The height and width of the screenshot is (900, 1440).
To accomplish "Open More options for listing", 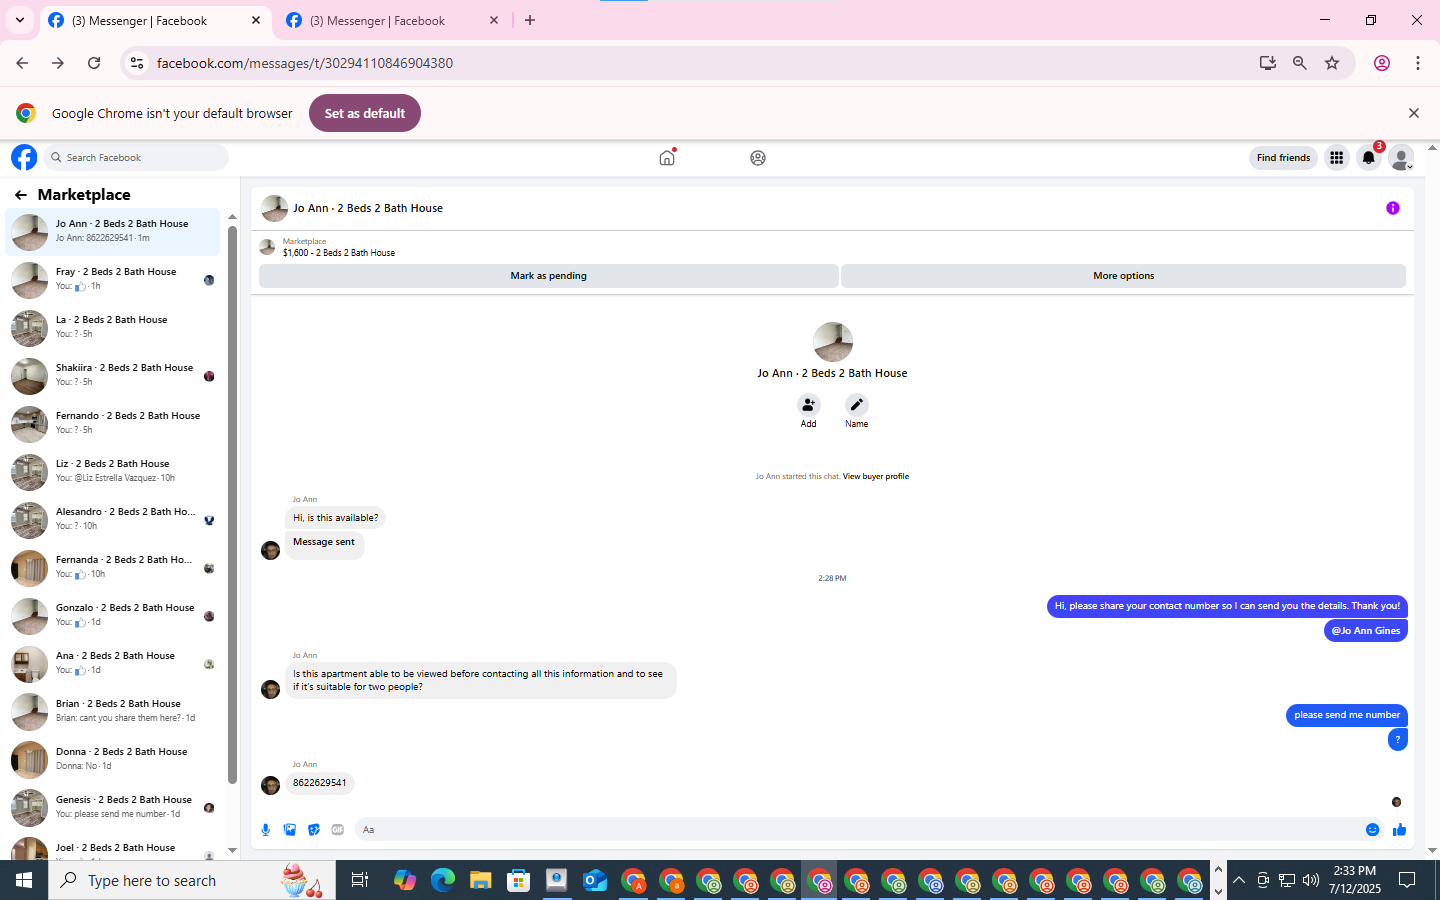I will tap(1123, 276).
